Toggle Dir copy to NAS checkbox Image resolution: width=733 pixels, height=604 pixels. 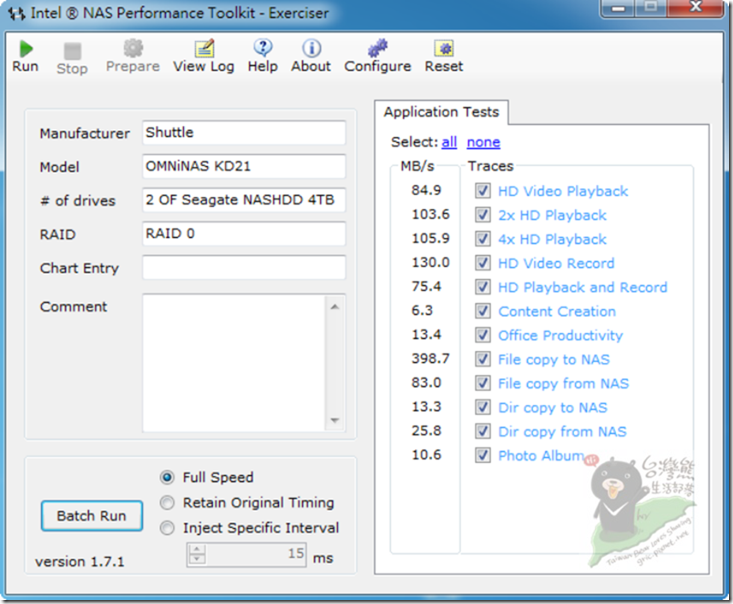(x=483, y=407)
